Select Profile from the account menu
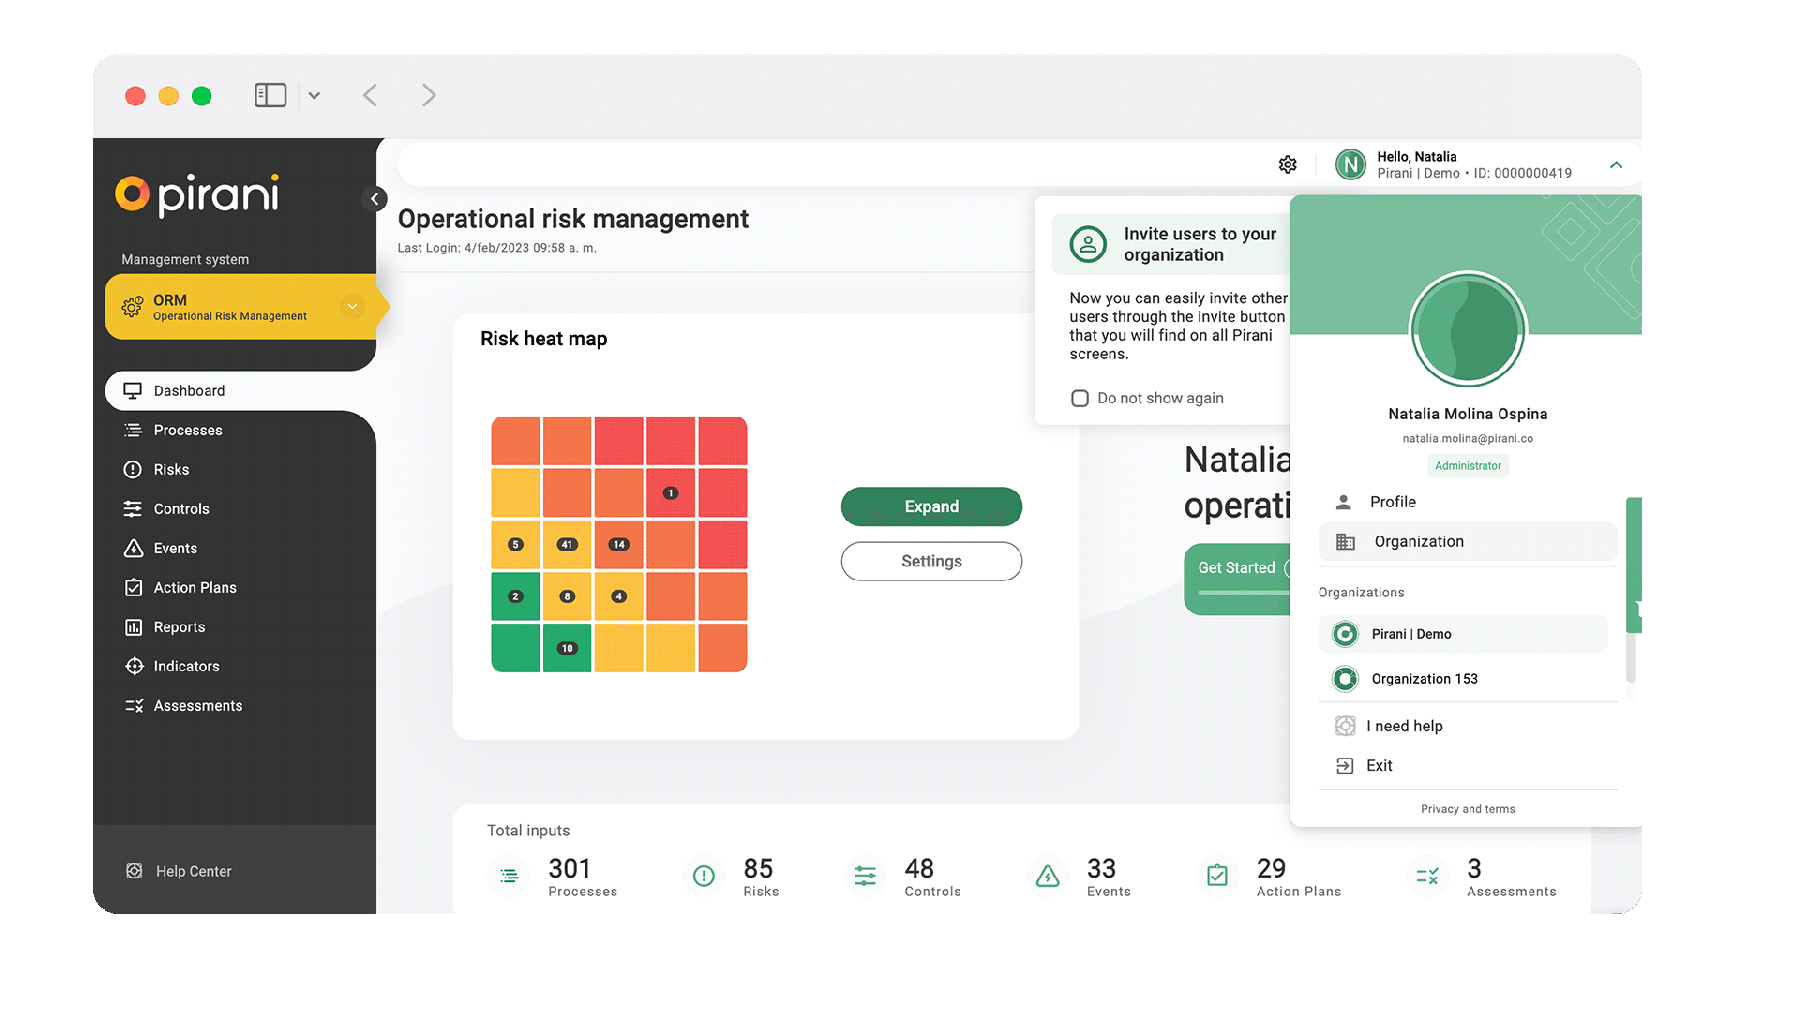 tap(1392, 501)
